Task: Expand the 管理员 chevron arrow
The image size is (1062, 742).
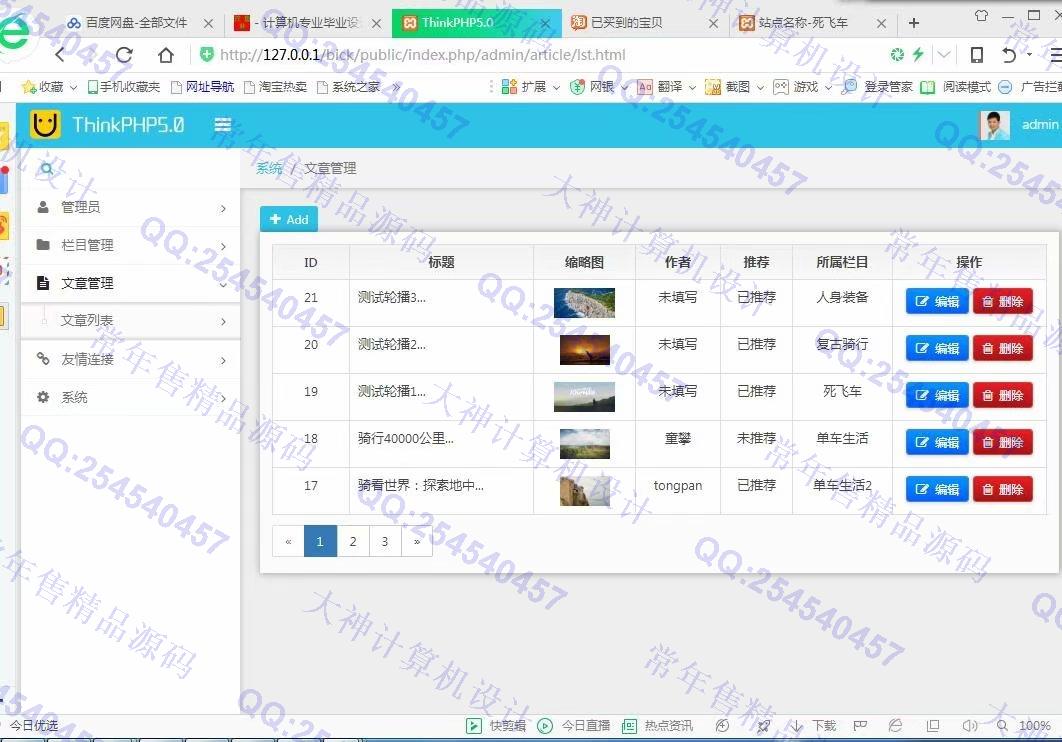Action: 224,209
